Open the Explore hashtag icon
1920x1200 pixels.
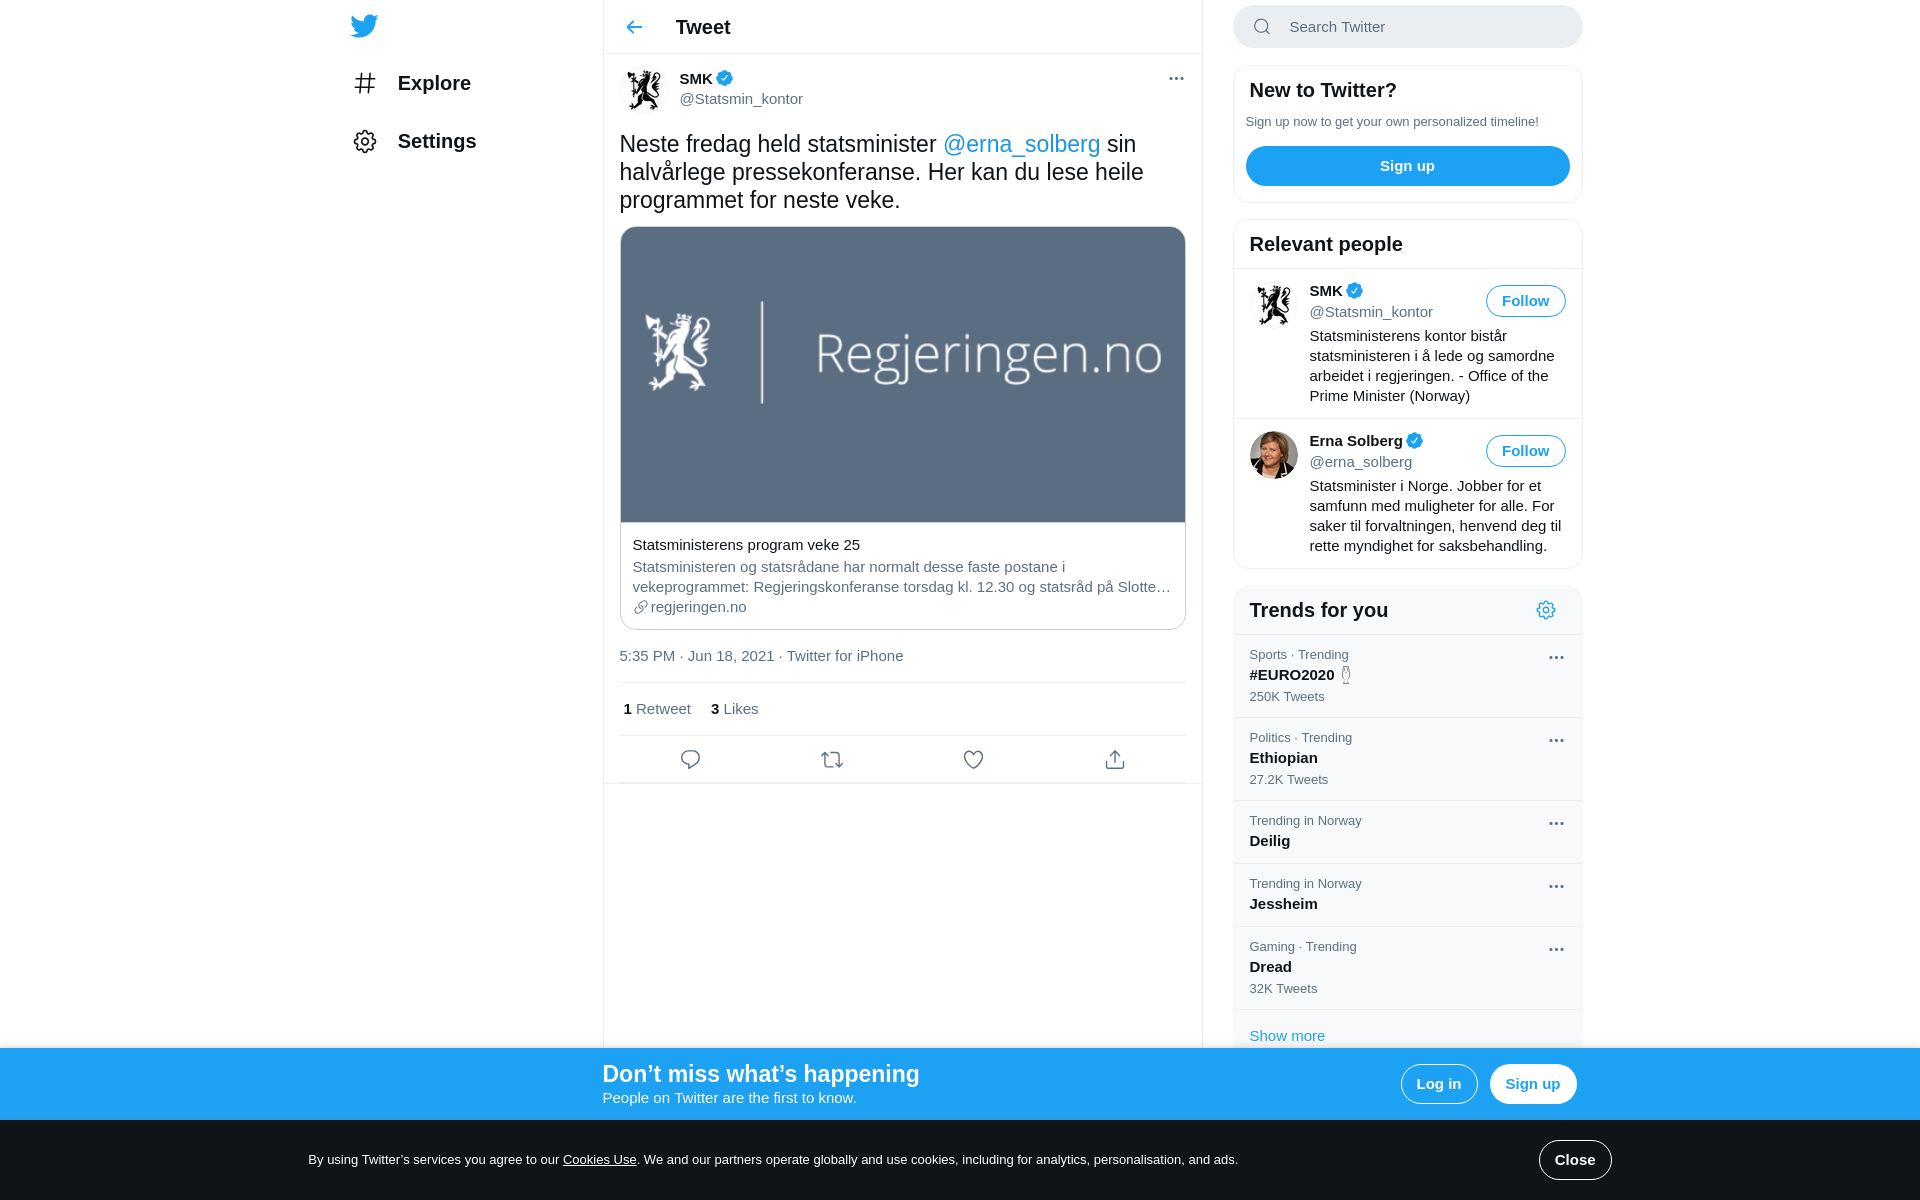click(x=365, y=83)
